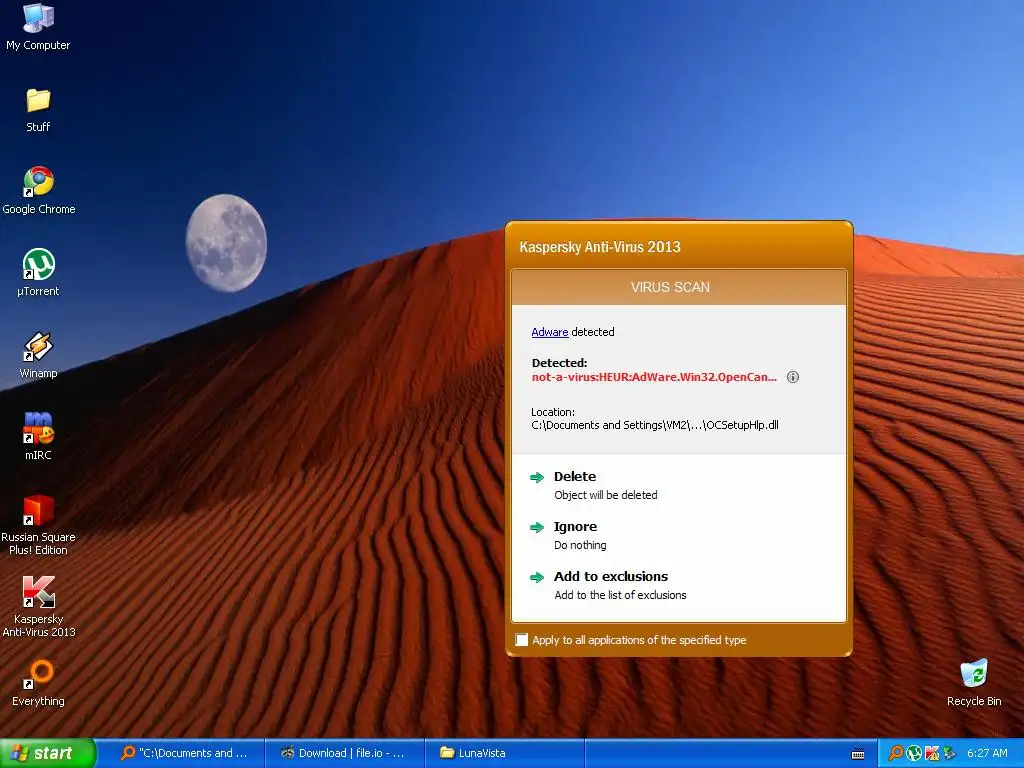This screenshot has height=768, width=1024.
Task: Open the Adware link in the Kaspersky alert
Action: click(x=550, y=332)
